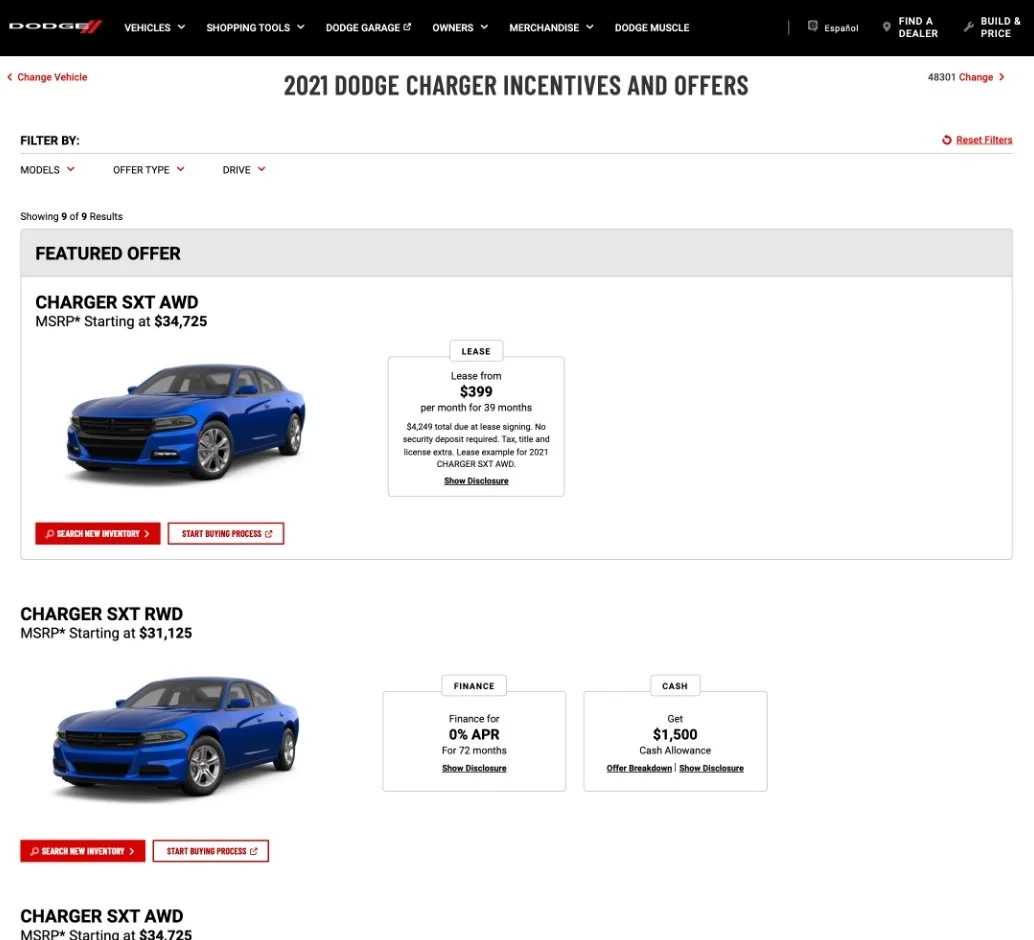The image size is (1034, 940).
Task: Click the Dodge logo
Action: 55,27
